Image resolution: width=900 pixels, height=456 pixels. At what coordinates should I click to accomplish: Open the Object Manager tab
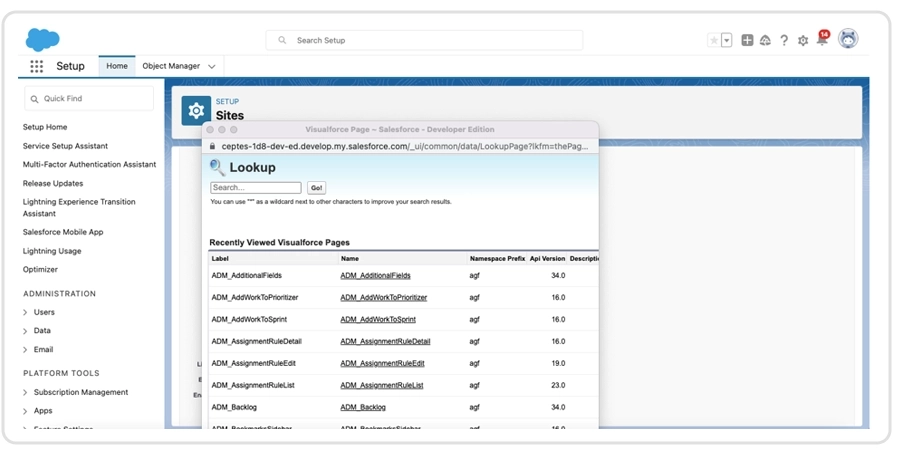click(x=171, y=66)
